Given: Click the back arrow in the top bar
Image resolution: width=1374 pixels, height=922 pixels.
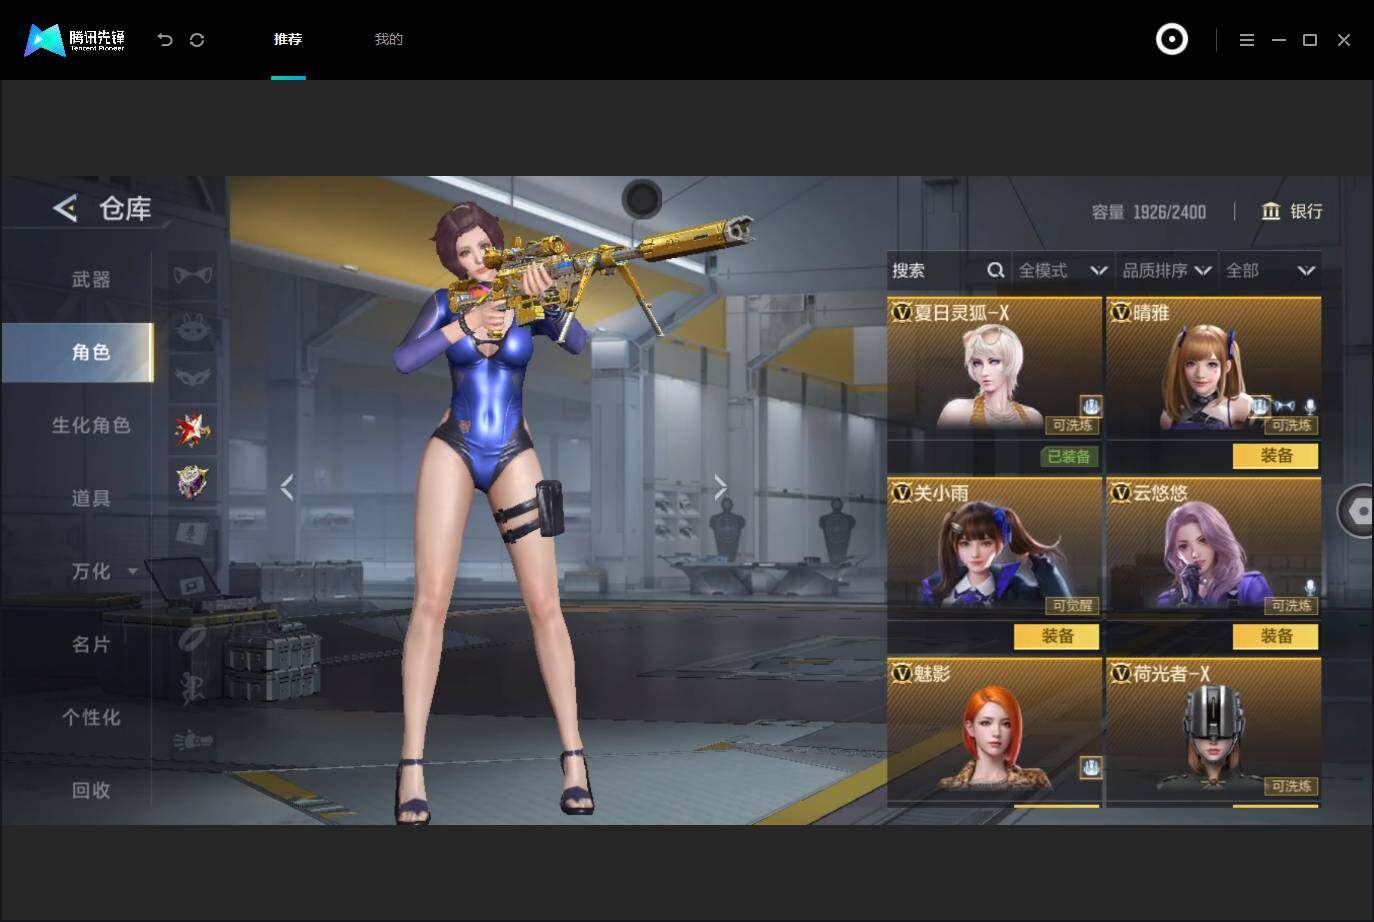Looking at the screenshot, I should click(165, 40).
